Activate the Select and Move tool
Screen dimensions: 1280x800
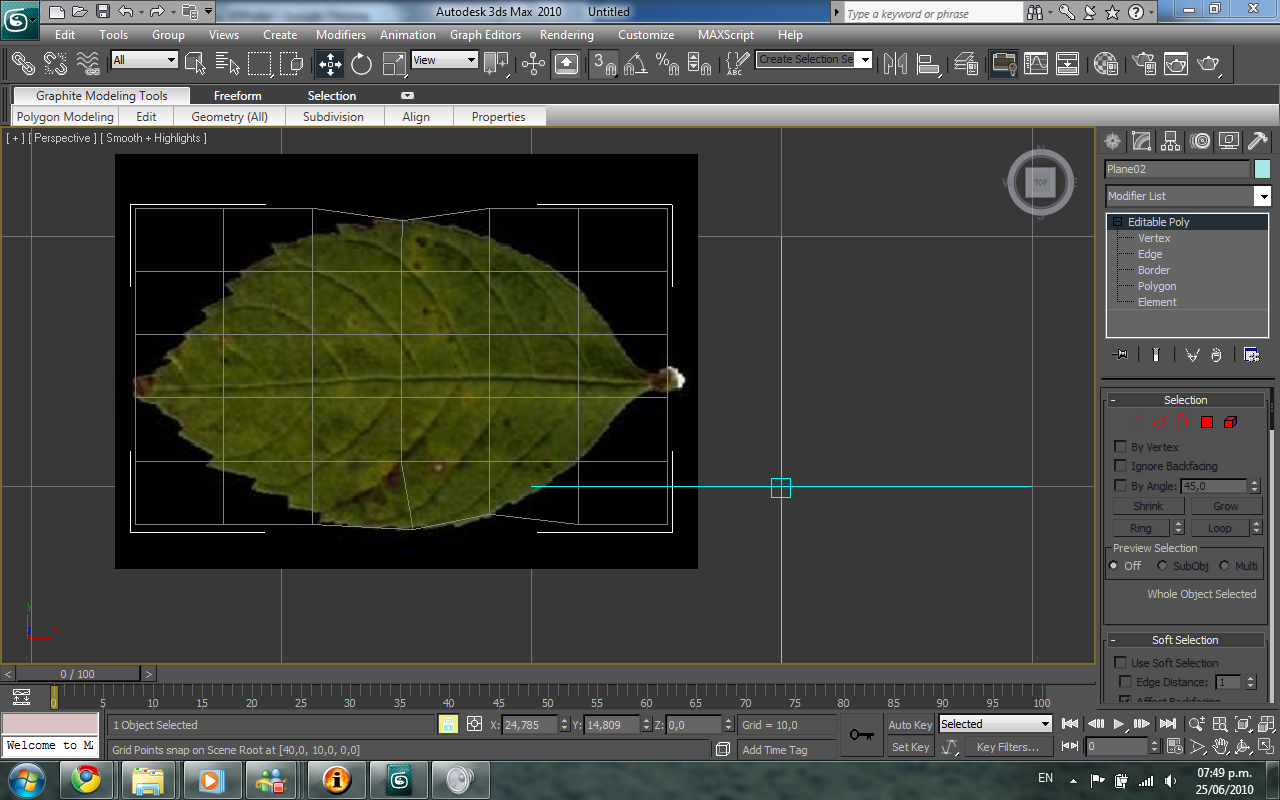tap(329, 64)
